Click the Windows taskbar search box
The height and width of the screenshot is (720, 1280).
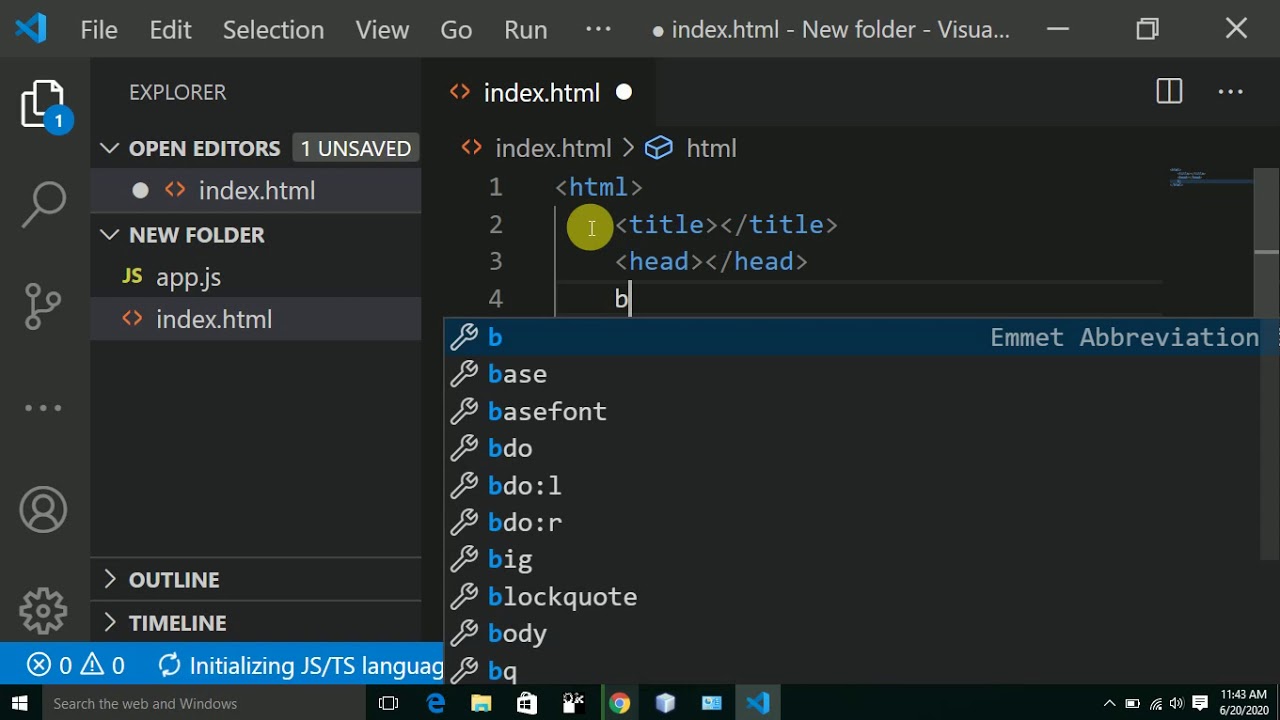190,704
